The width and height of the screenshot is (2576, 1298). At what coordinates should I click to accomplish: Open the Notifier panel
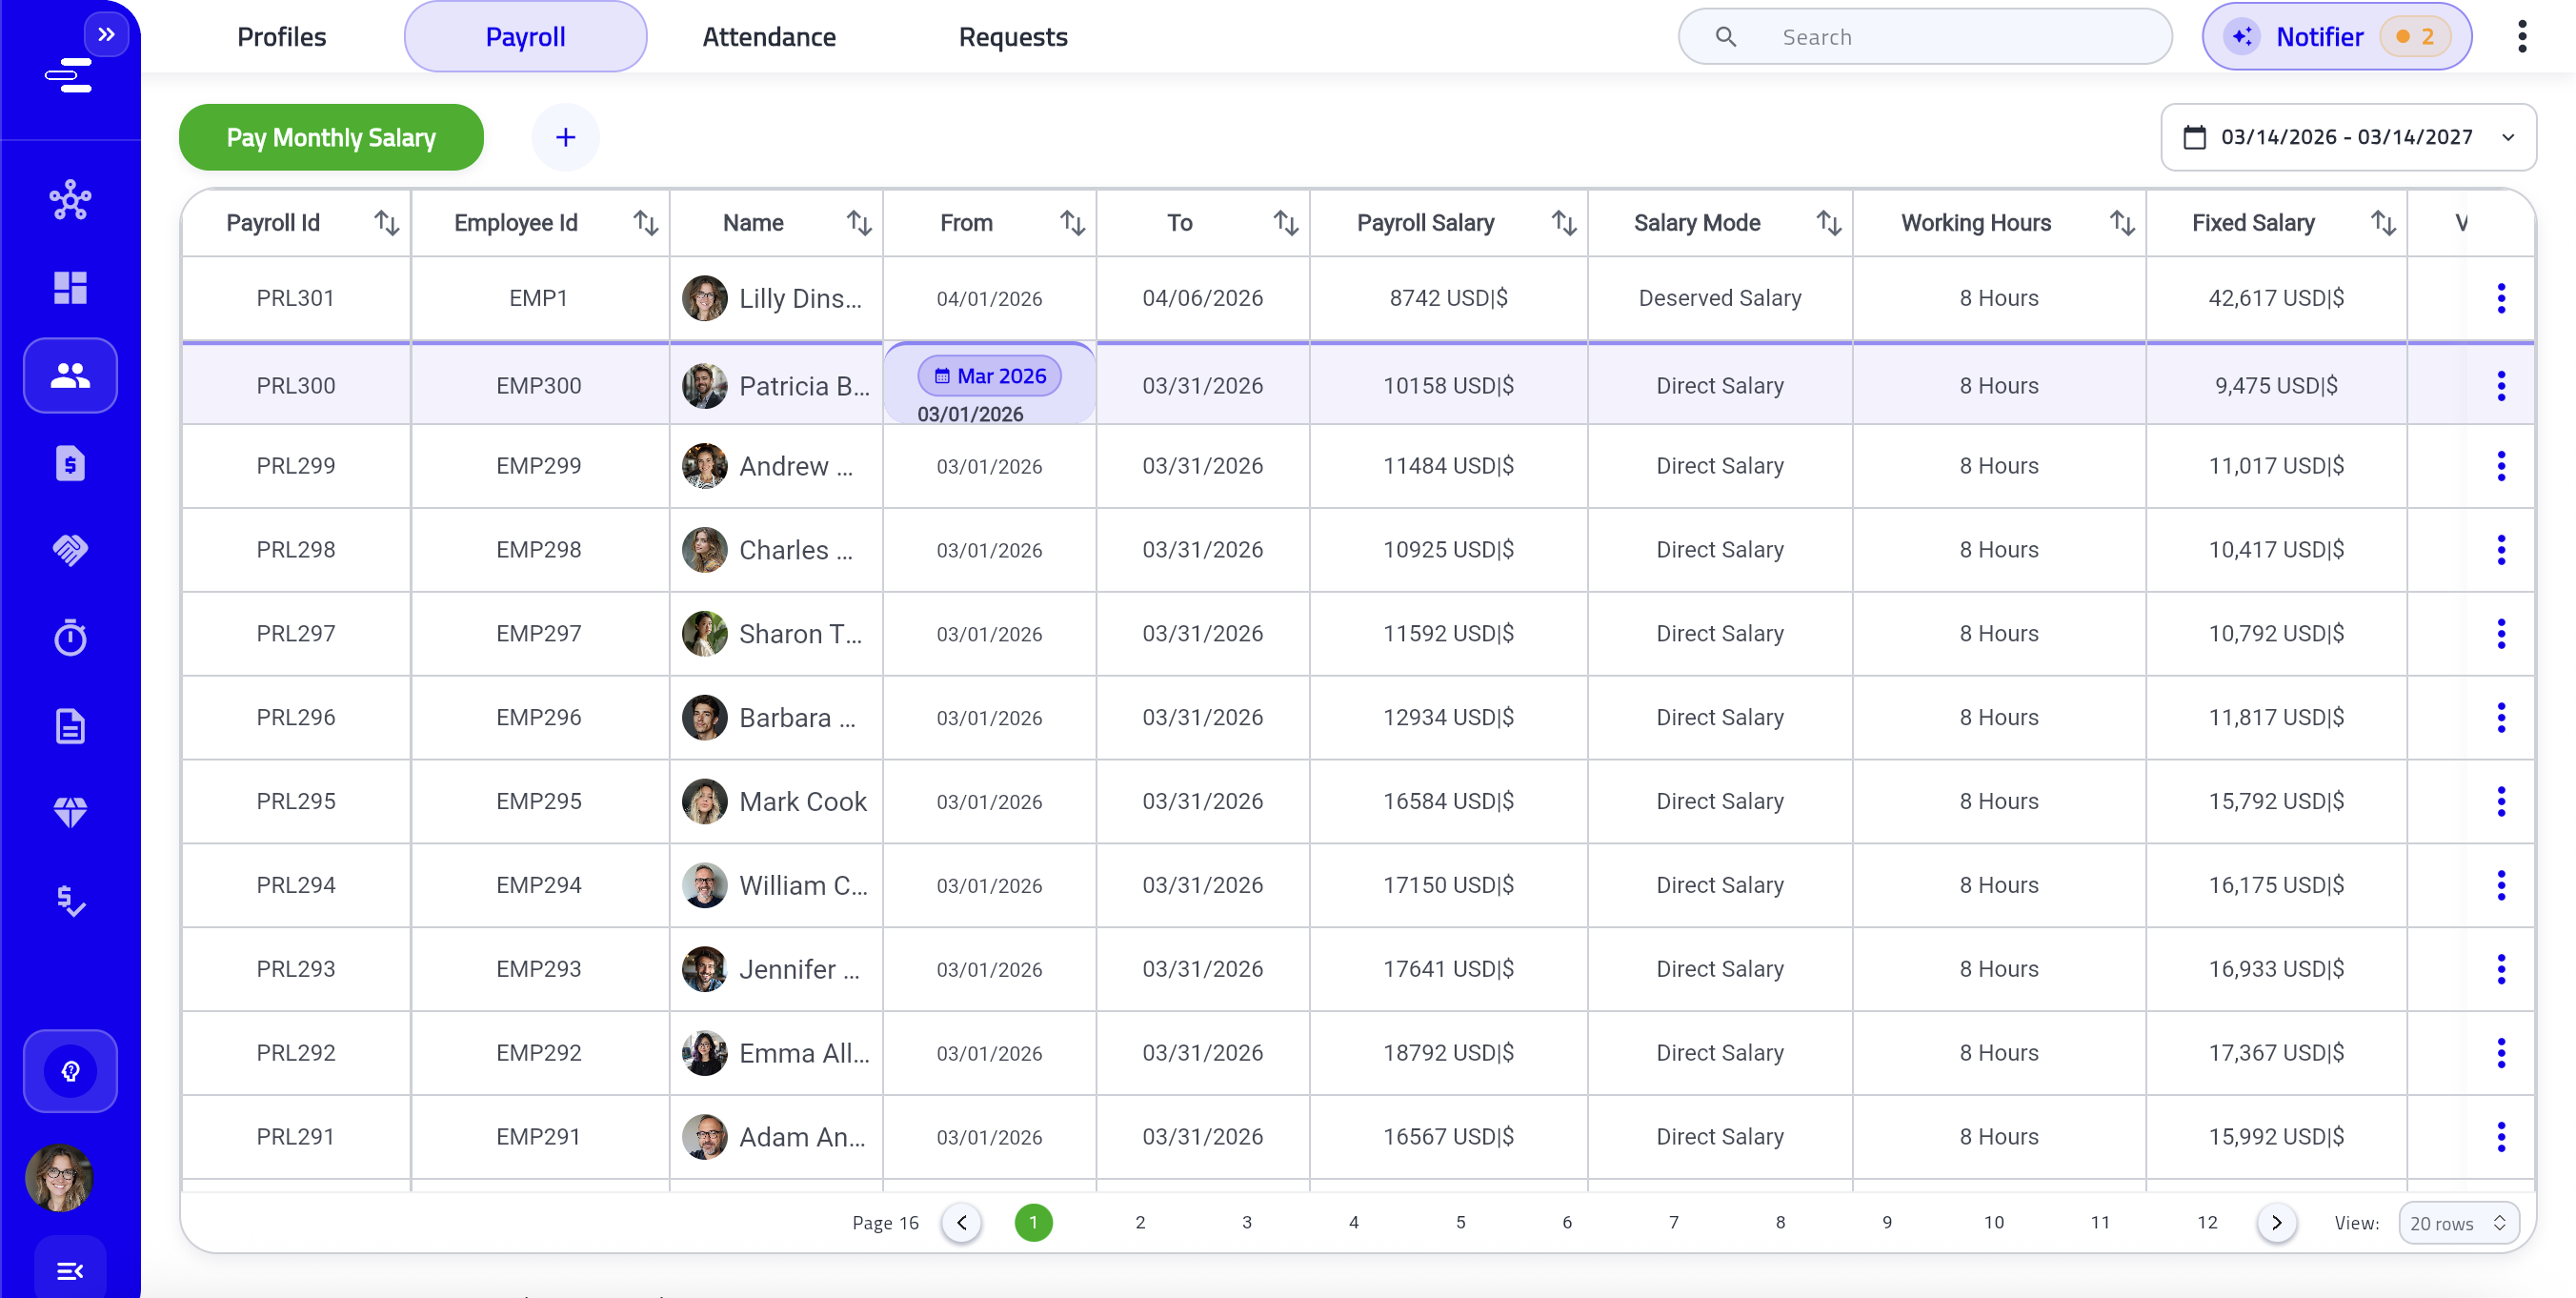(x=2335, y=36)
